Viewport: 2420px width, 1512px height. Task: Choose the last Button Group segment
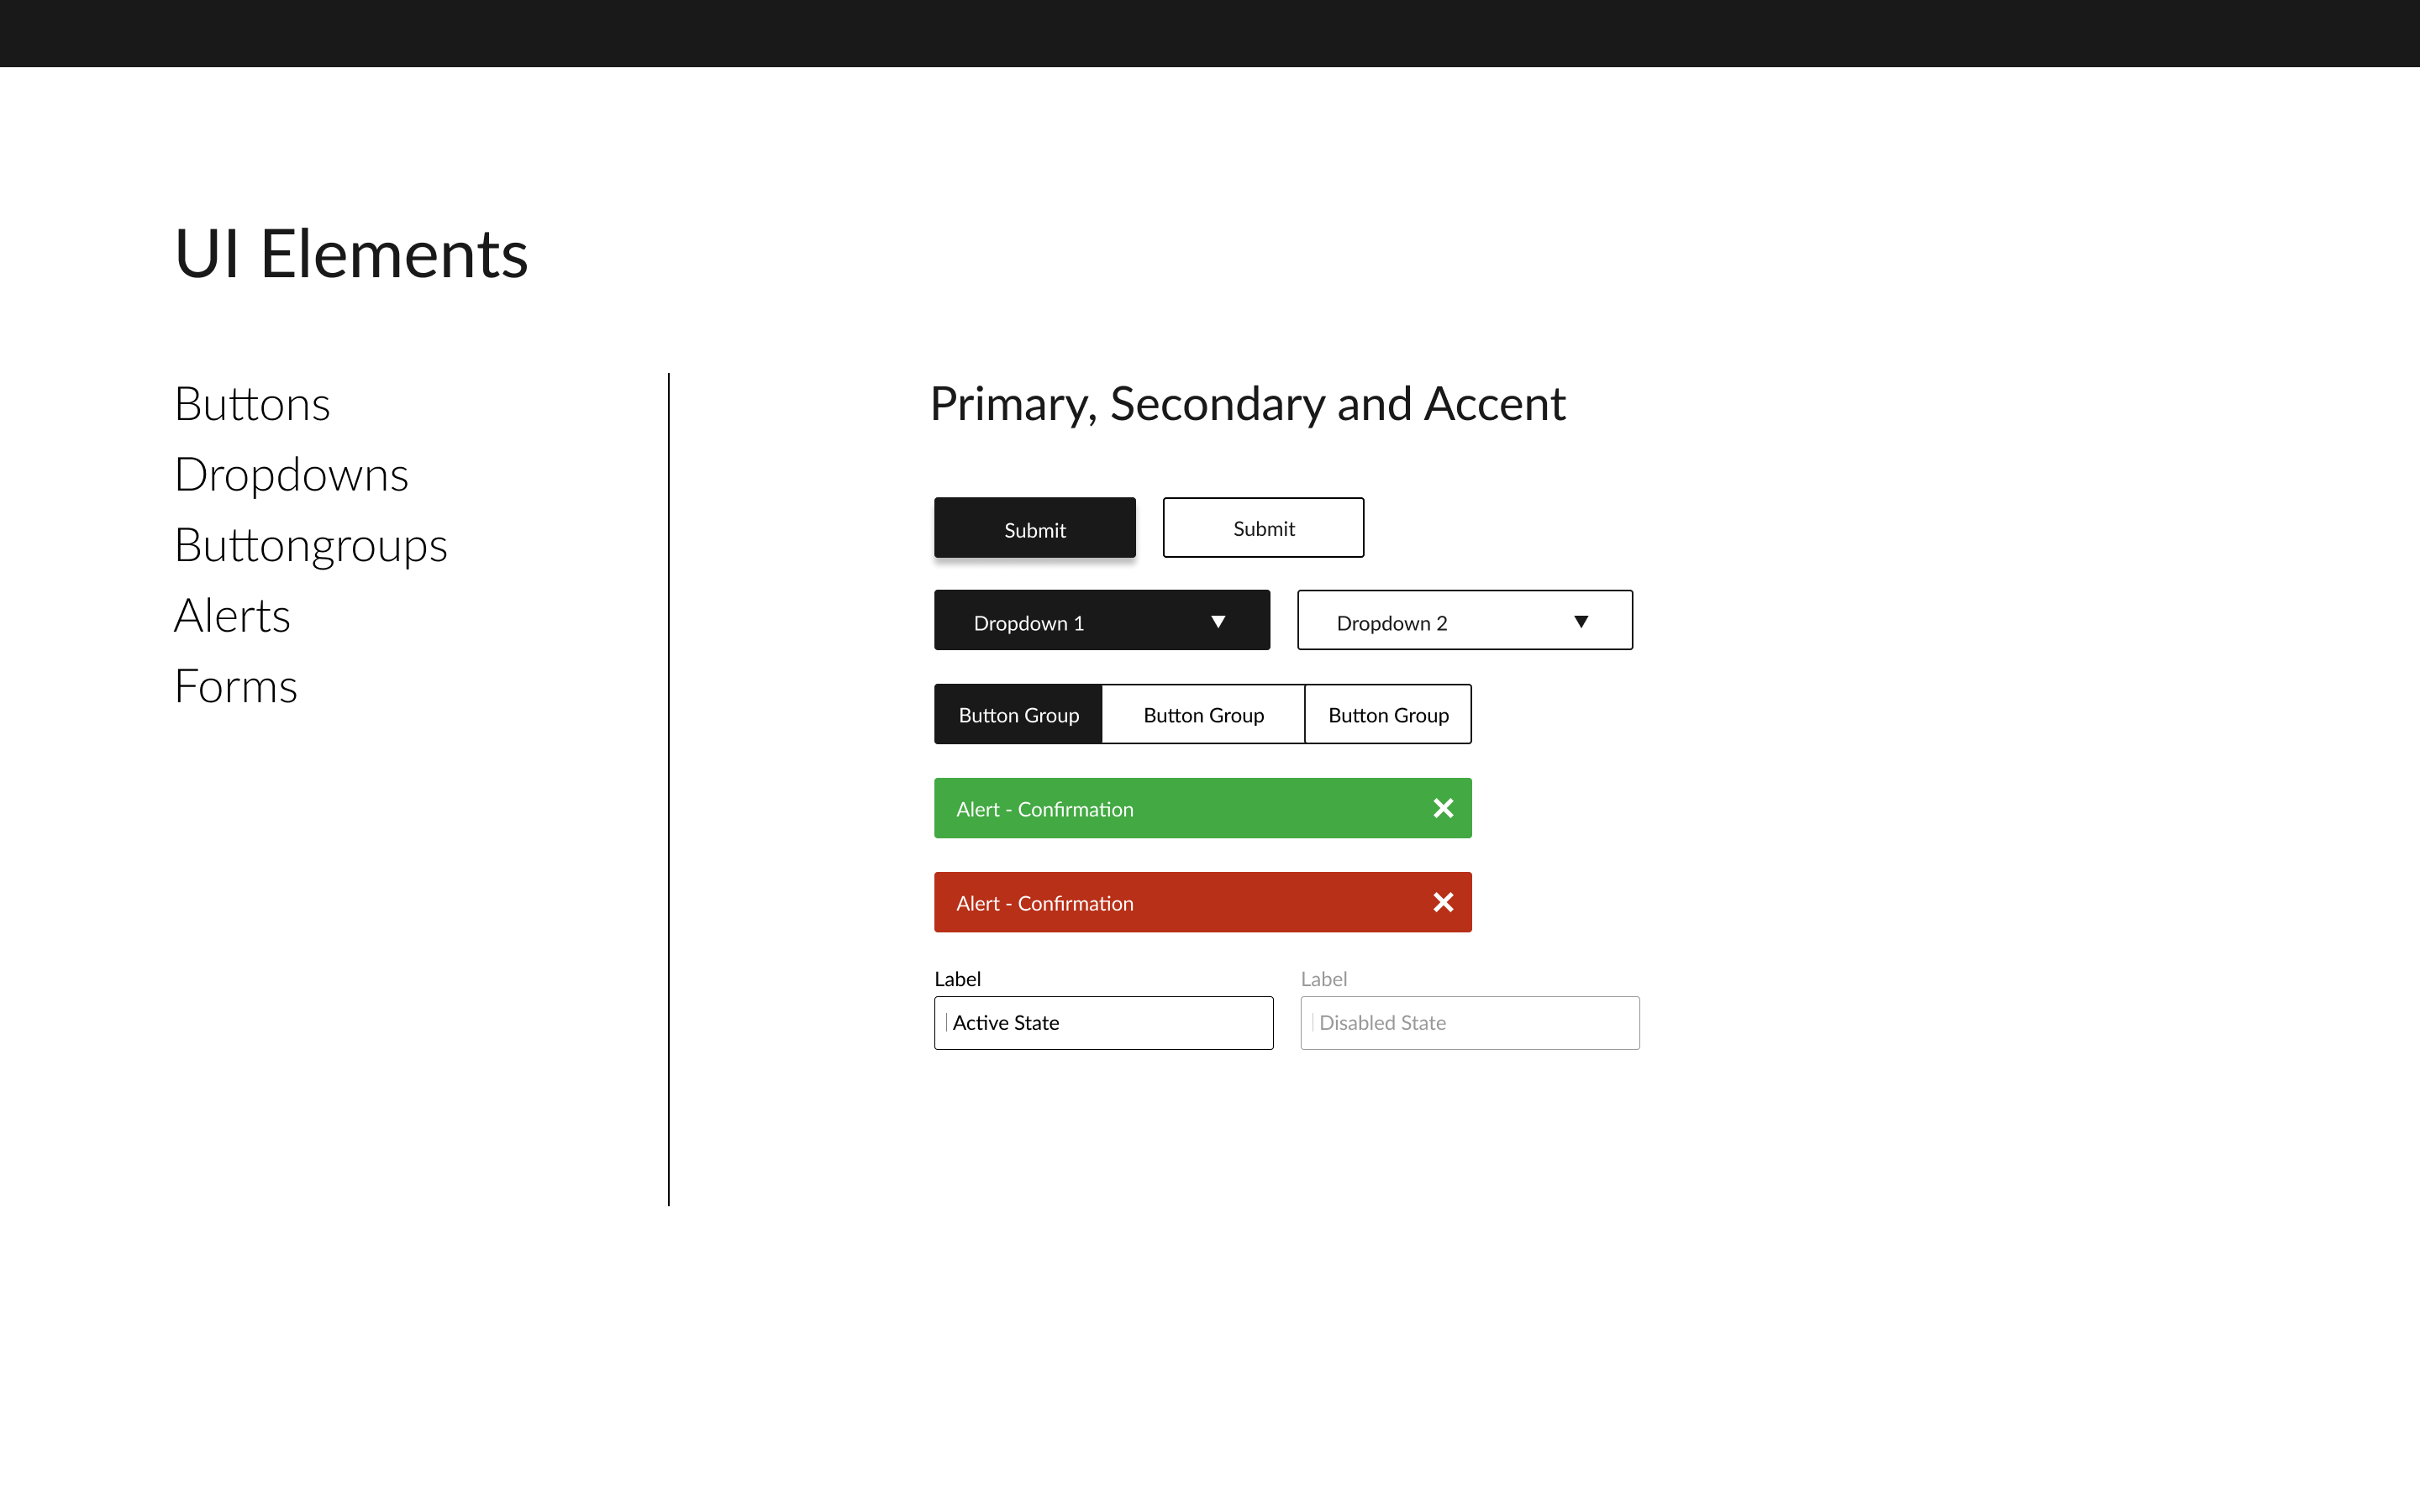tap(1388, 714)
